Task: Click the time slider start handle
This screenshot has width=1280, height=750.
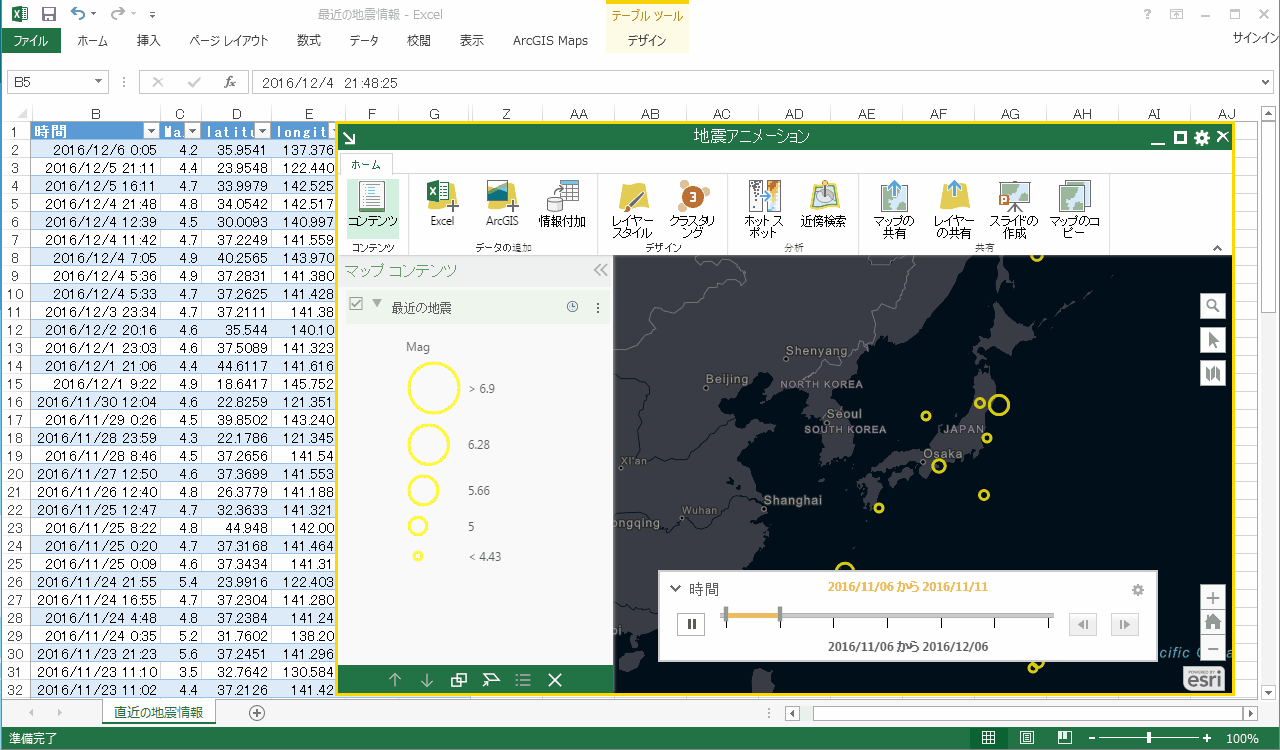Action: click(726, 615)
